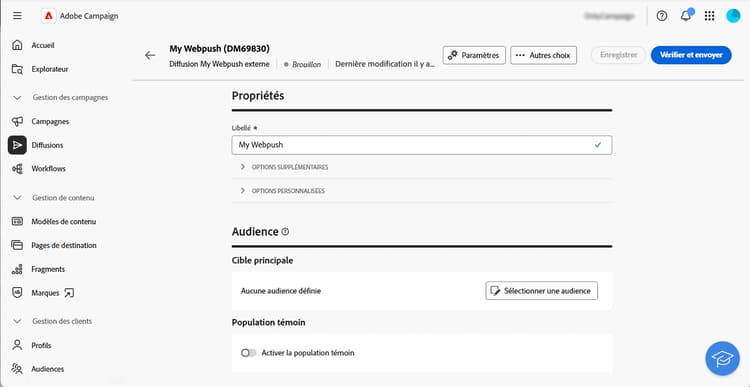
Task: Open the Autres choix menu button
Action: click(x=543, y=55)
